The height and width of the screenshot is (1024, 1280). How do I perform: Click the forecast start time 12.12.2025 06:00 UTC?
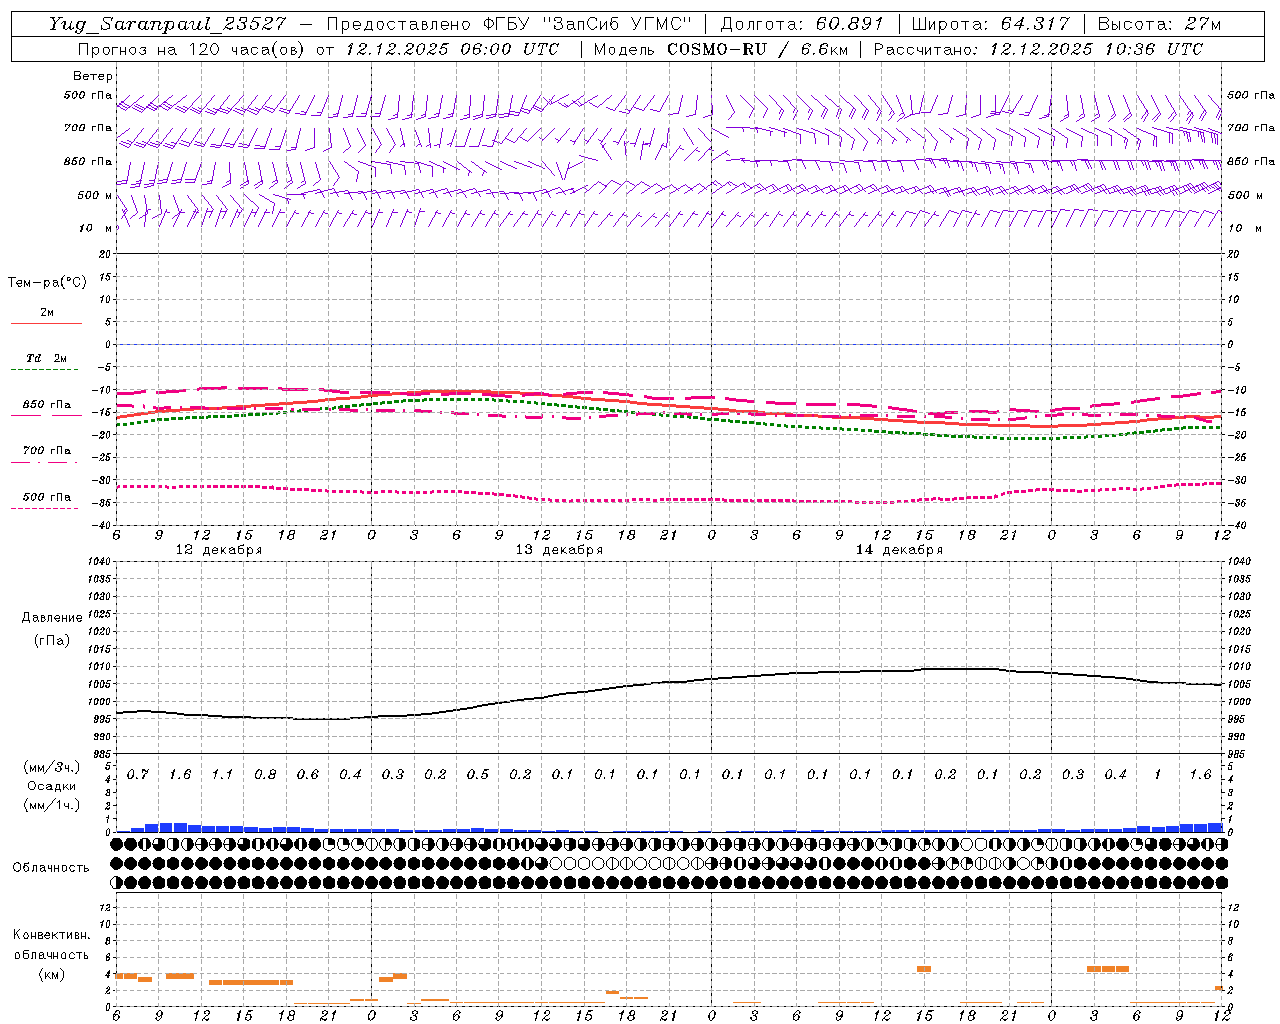tap(452, 49)
